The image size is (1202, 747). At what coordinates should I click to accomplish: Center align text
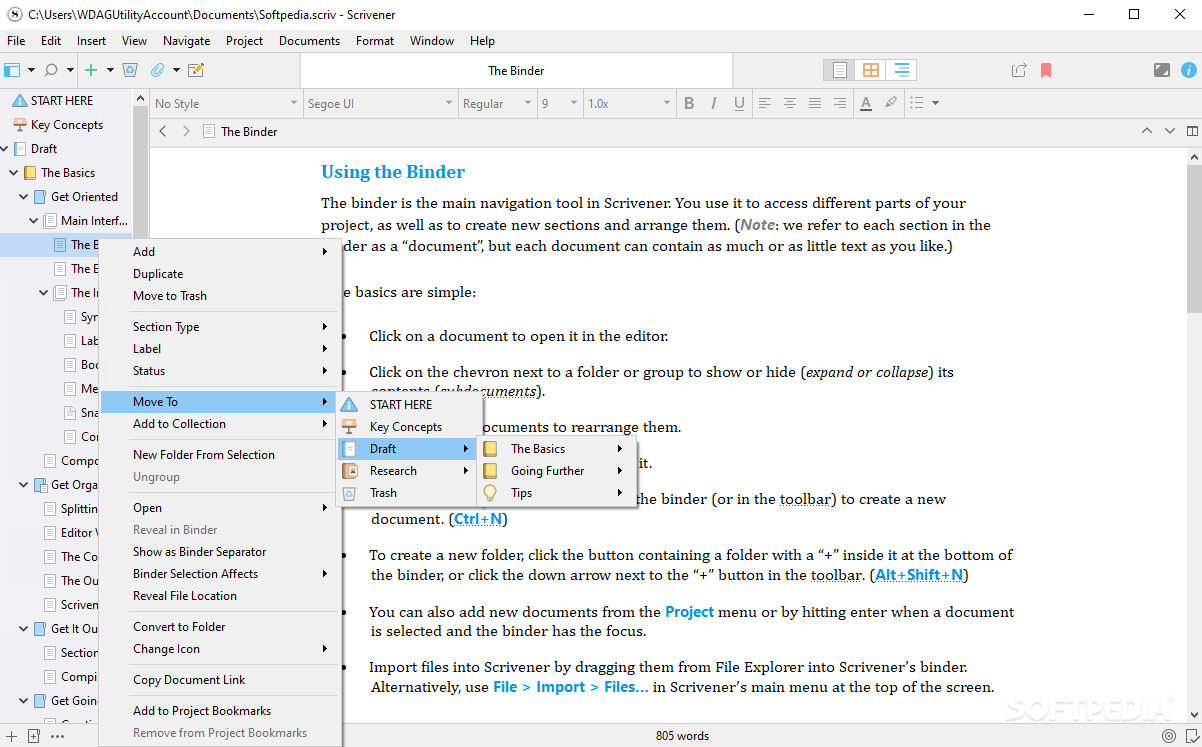tap(790, 103)
